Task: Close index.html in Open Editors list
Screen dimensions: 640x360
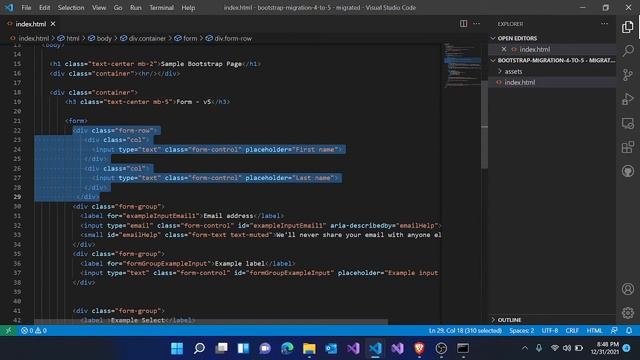Action: pyautogui.click(x=504, y=49)
